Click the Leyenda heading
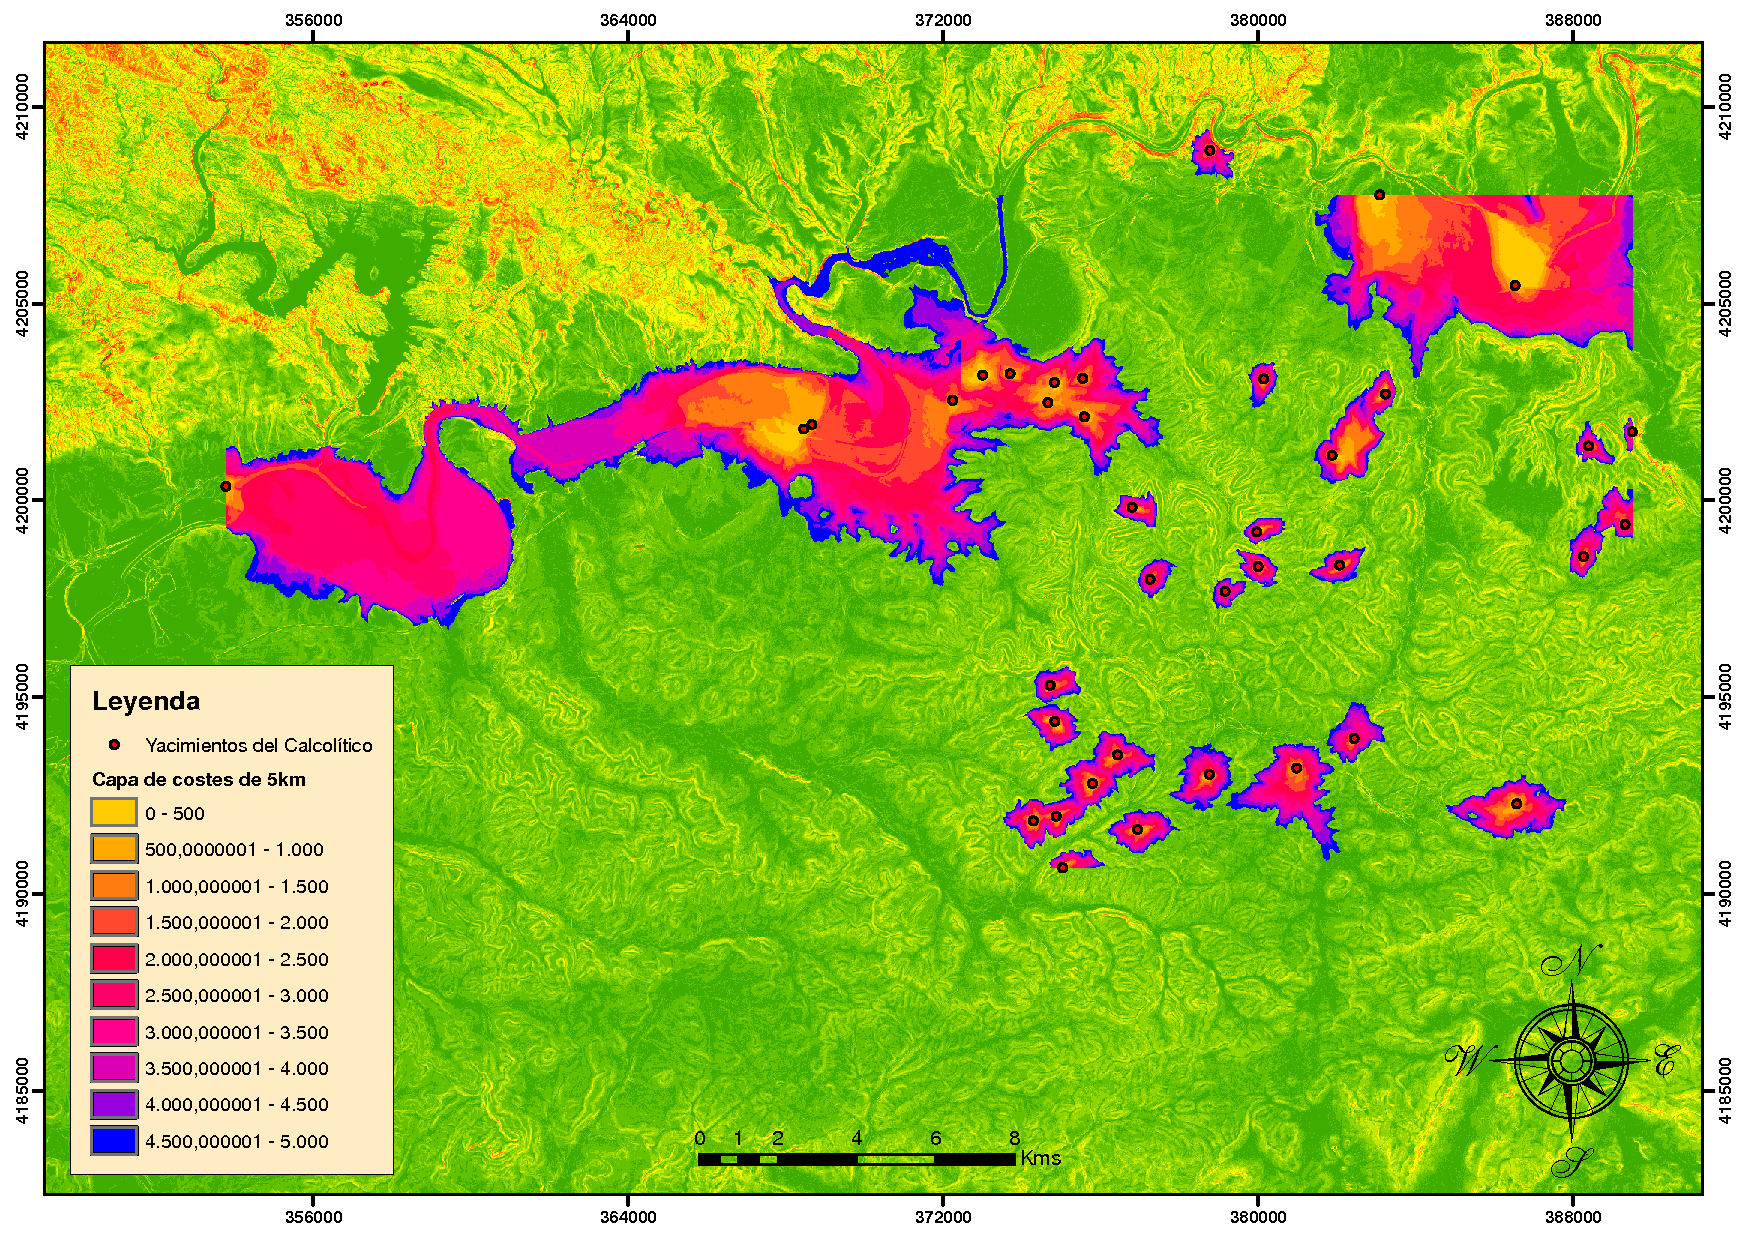Viewport: 1754px width, 1240px height. (x=146, y=702)
